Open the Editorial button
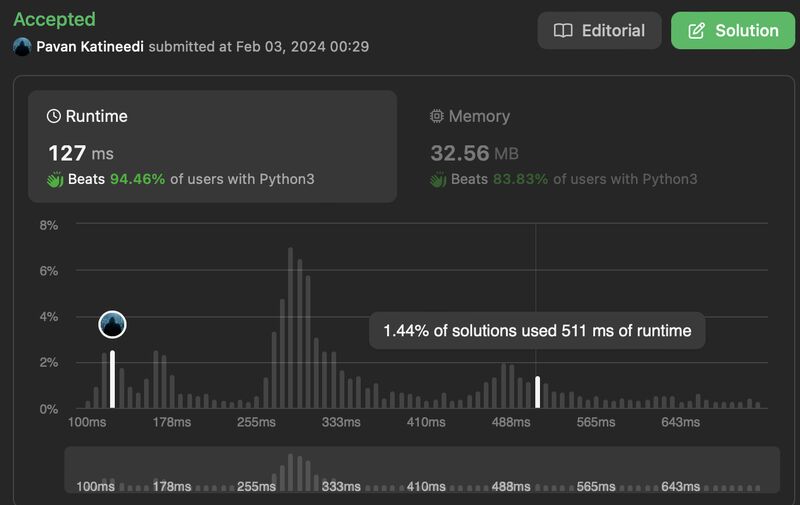The width and height of the screenshot is (800, 505). (599, 31)
